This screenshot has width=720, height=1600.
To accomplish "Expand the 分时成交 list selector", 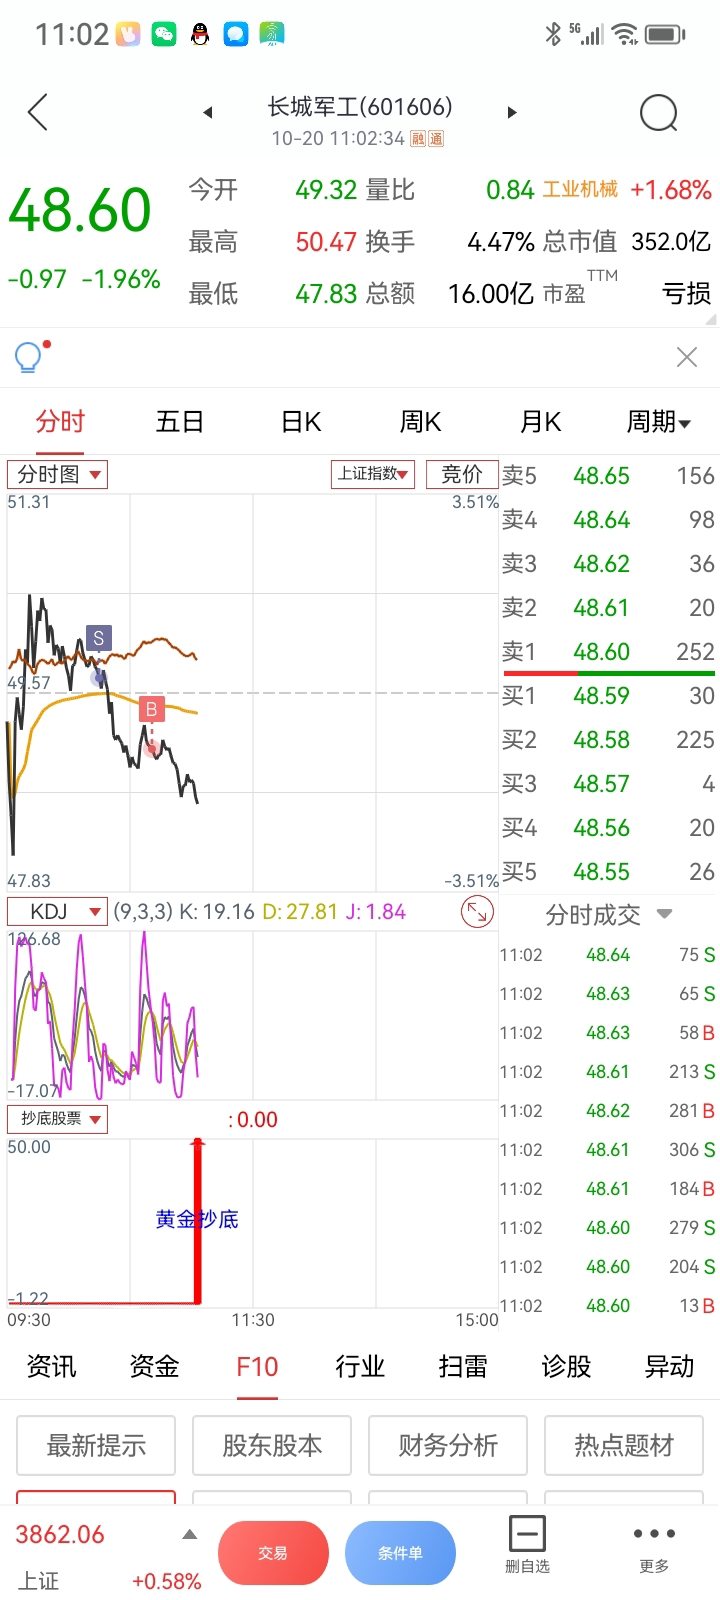I will coord(609,915).
